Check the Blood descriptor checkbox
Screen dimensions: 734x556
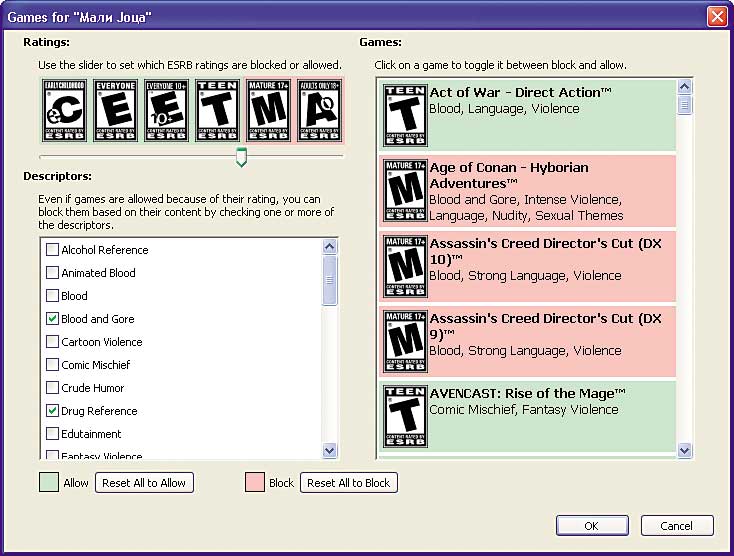[x=52, y=295]
